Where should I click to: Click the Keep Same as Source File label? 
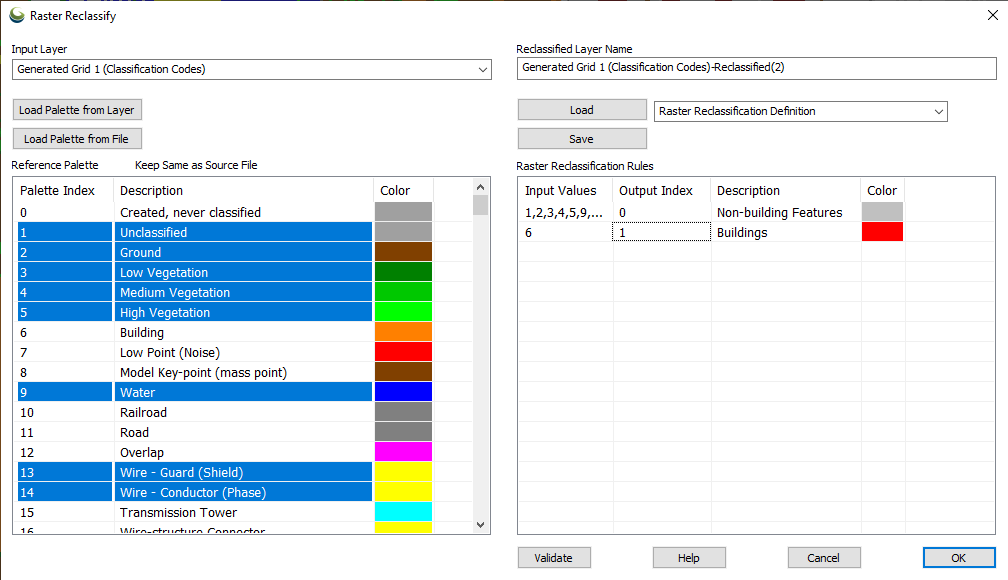[196, 165]
